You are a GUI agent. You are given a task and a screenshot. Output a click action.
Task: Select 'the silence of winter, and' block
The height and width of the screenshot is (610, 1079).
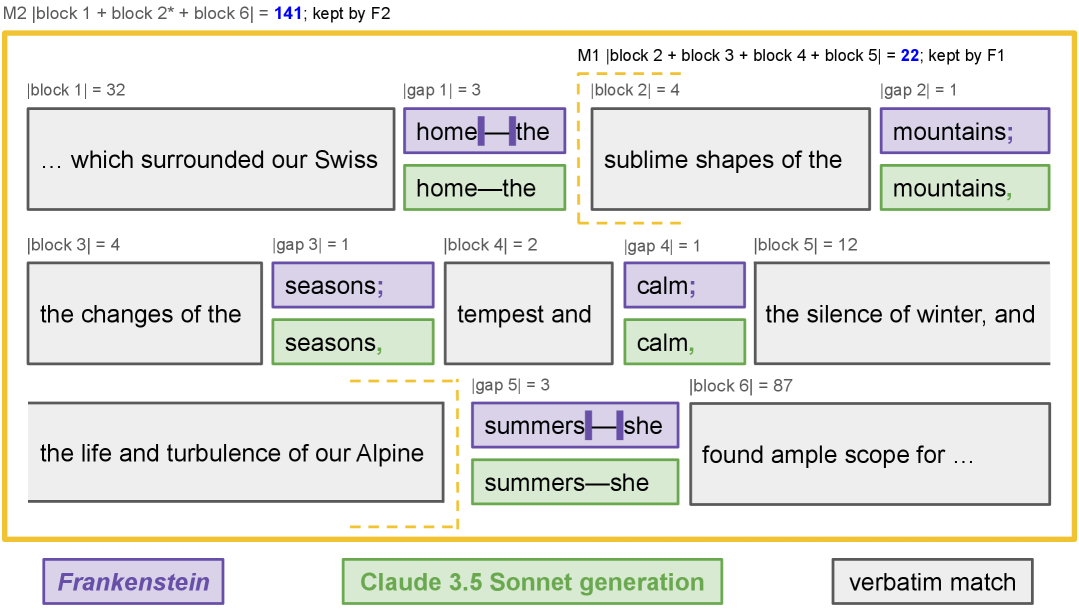click(x=902, y=314)
